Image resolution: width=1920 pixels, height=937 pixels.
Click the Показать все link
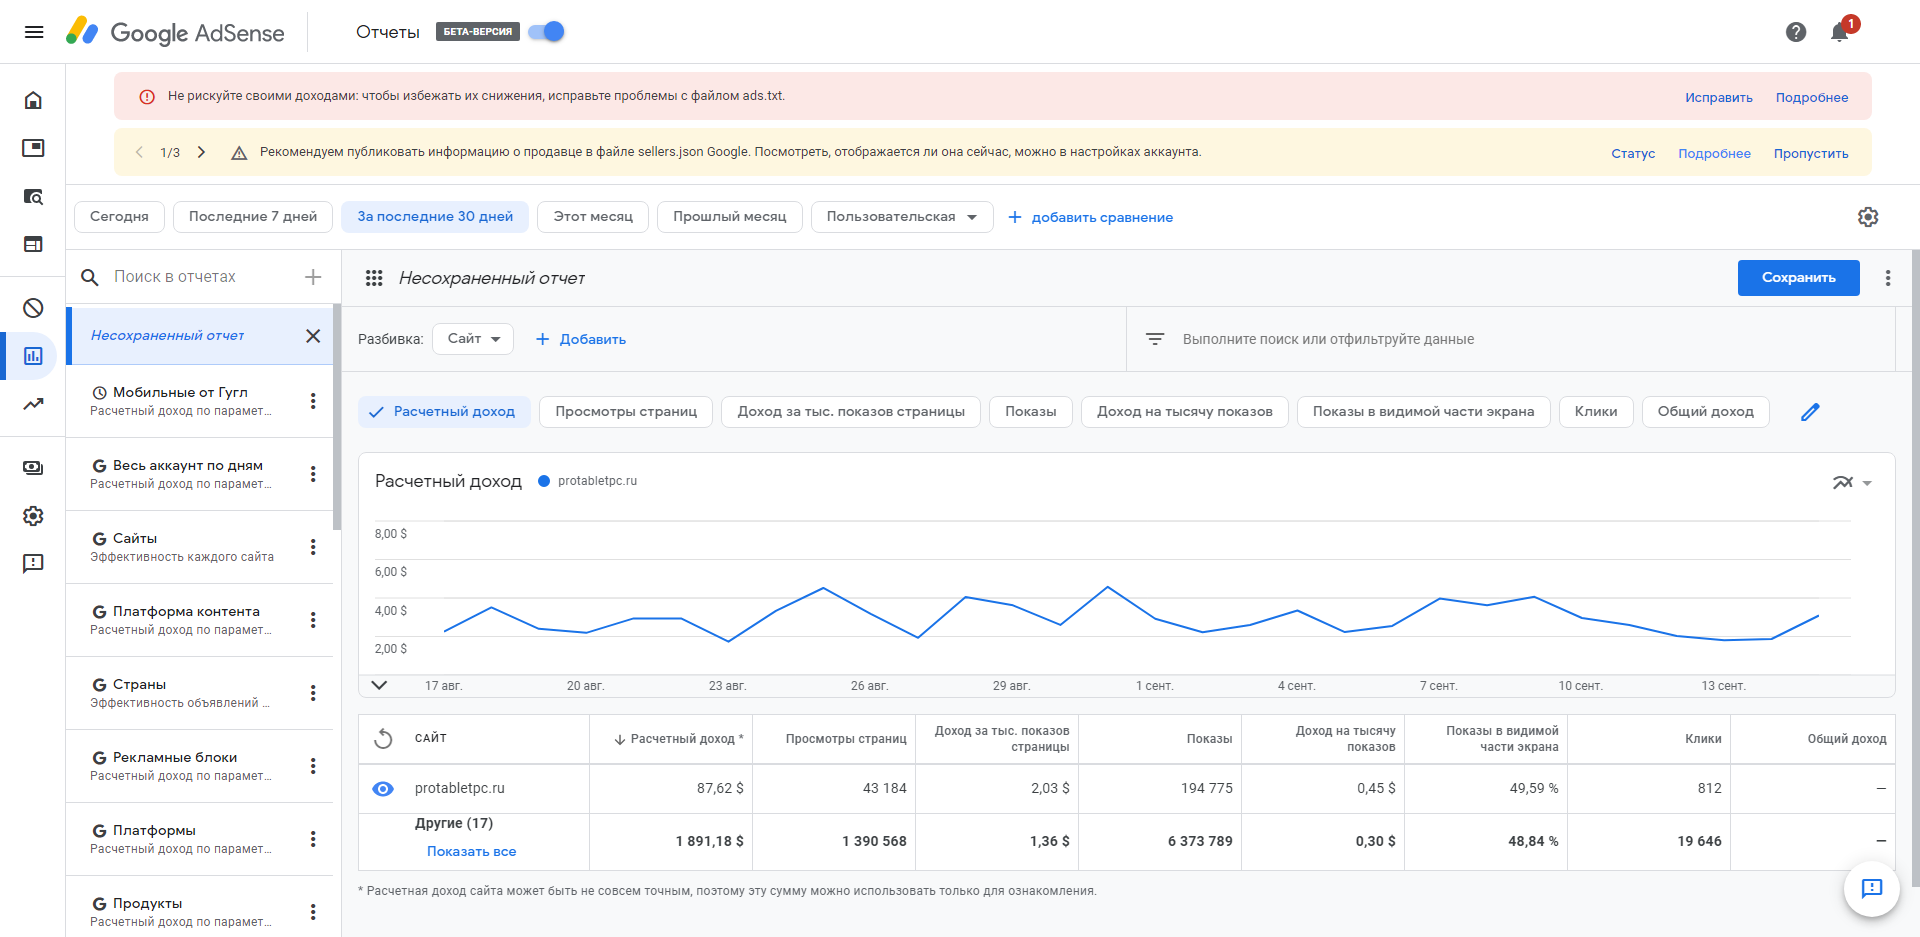471,852
